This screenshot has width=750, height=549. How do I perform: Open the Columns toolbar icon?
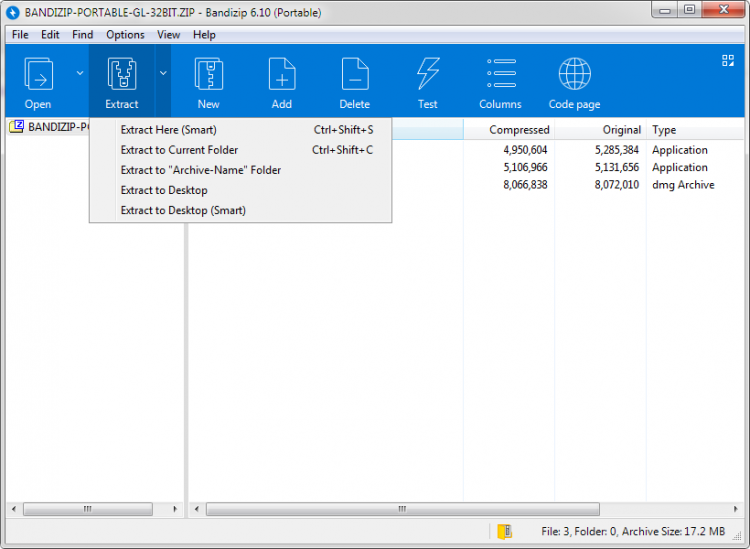pos(501,74)
